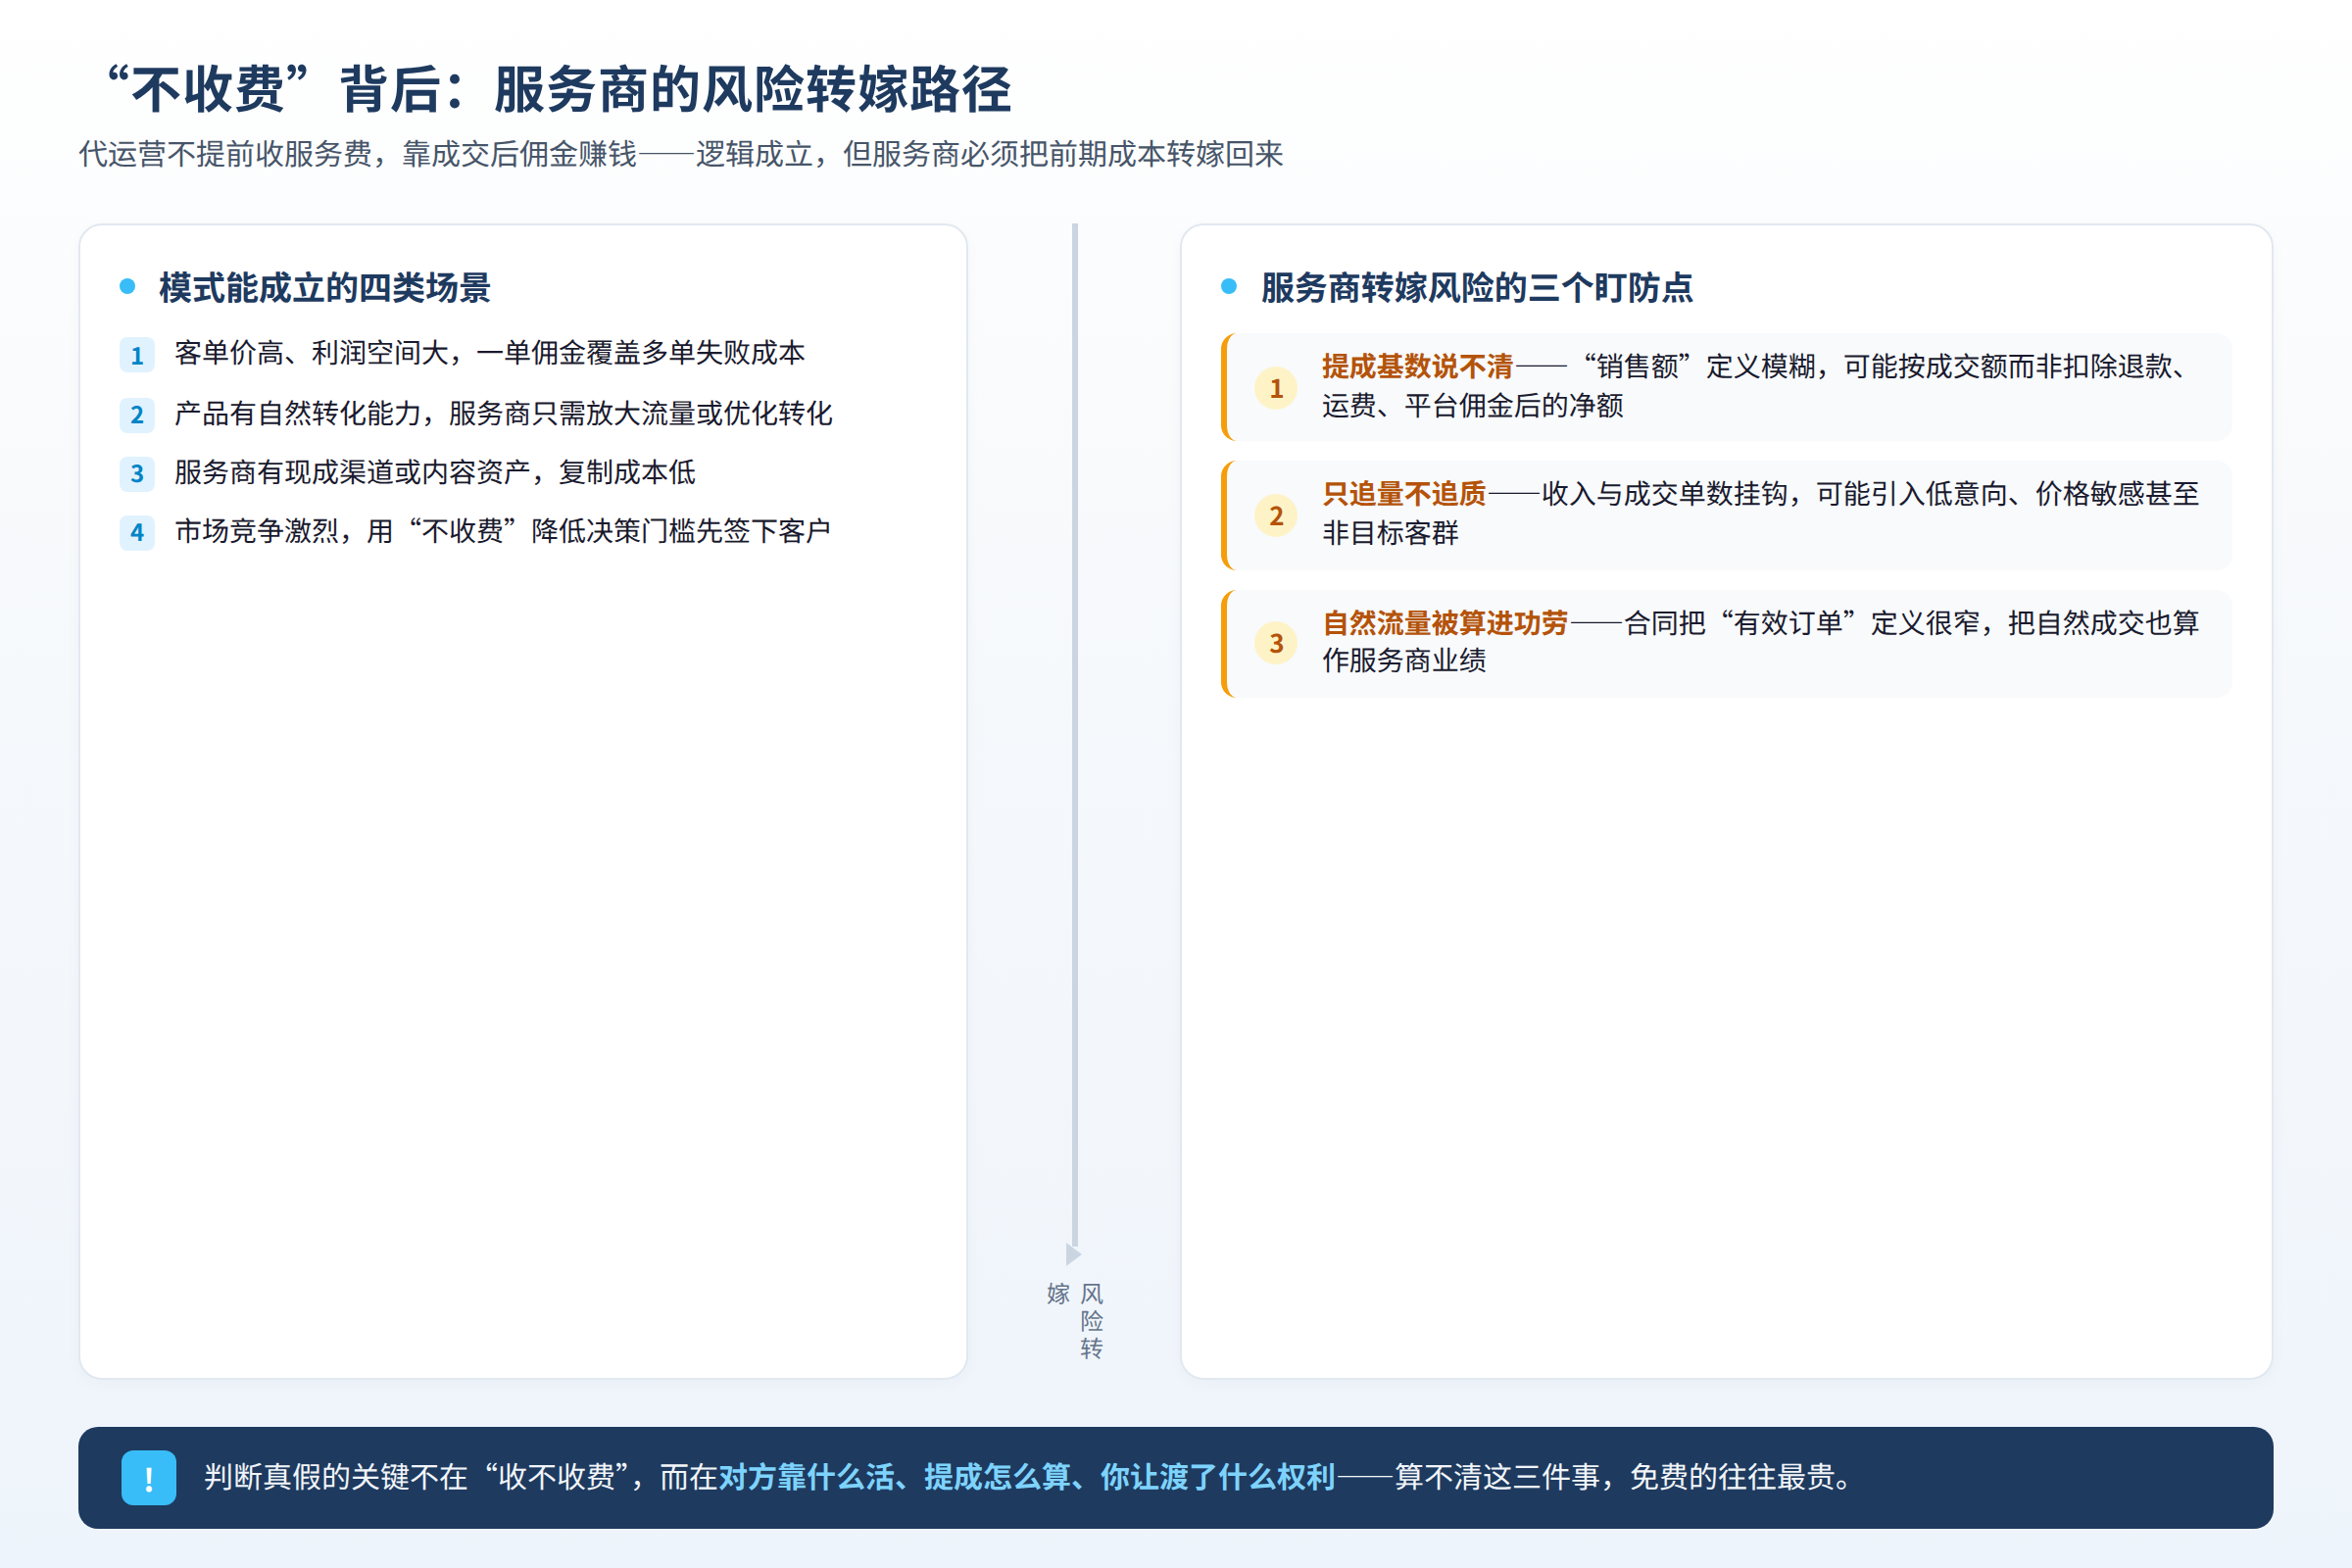Select the line 服务商有现成渠道或内容资产
The width and height of the screenshot is (2352, 1568).
435,472
